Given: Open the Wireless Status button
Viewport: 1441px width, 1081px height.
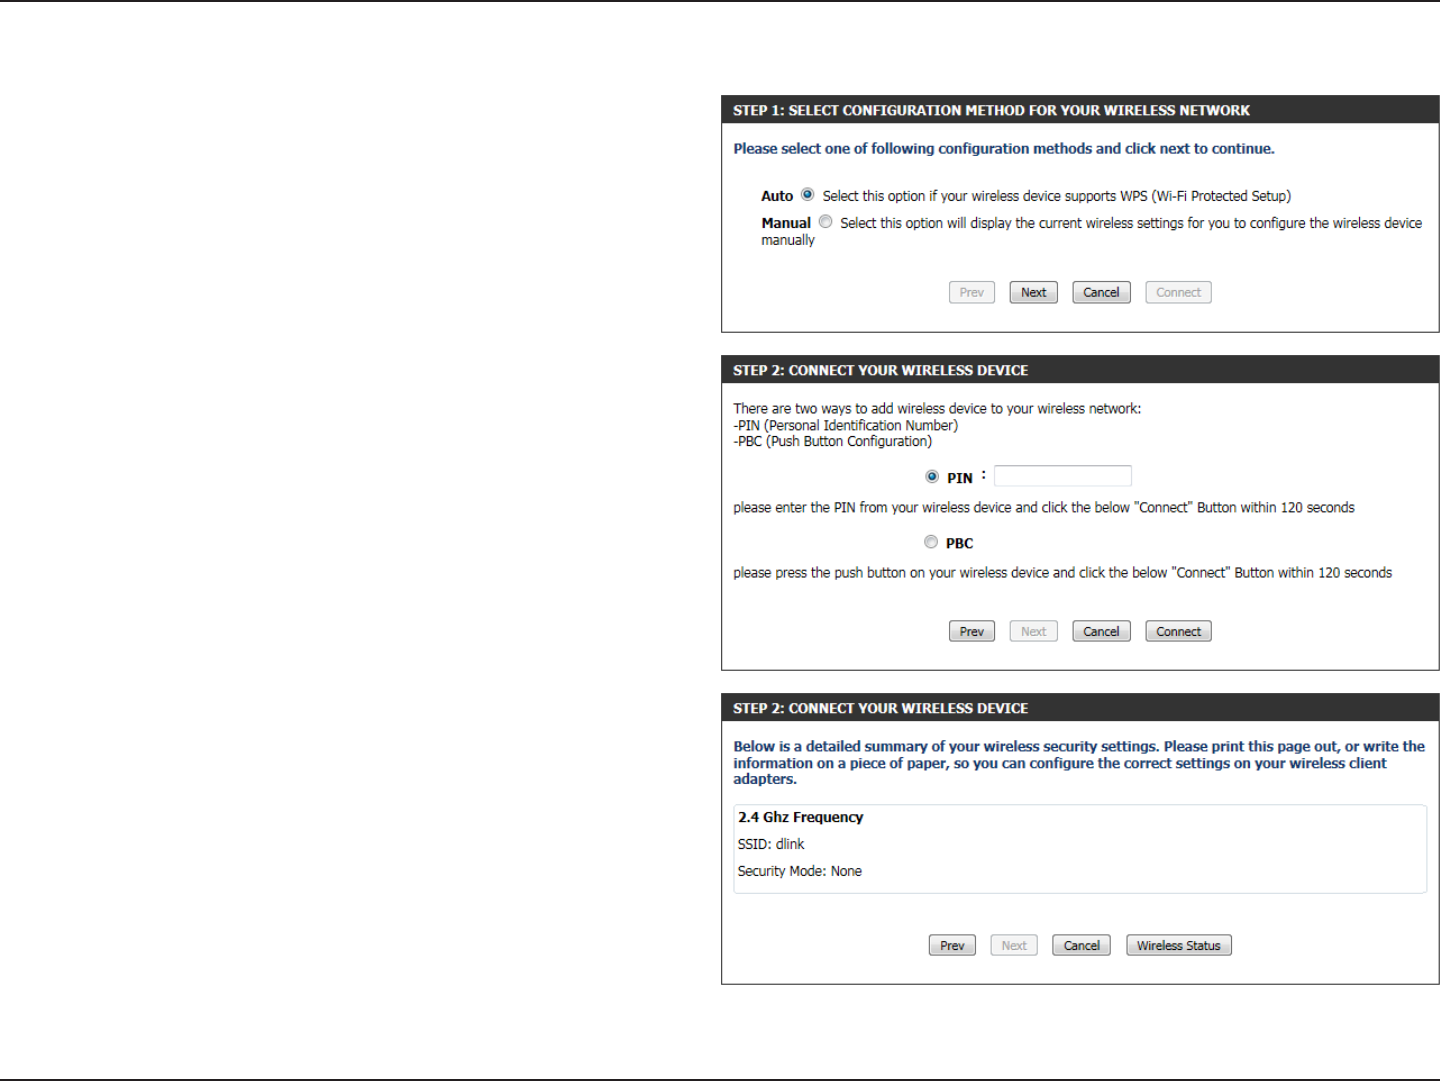Looking at the screenshot, I should click(1179, 946).
